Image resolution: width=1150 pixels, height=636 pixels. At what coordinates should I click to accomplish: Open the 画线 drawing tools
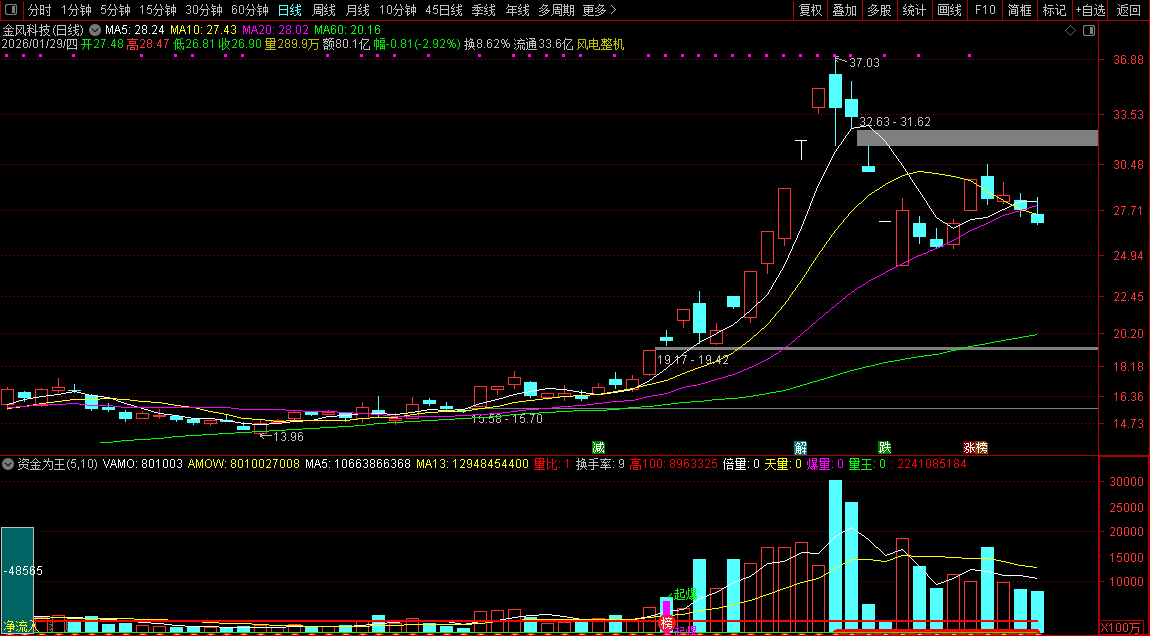point(948,10)
